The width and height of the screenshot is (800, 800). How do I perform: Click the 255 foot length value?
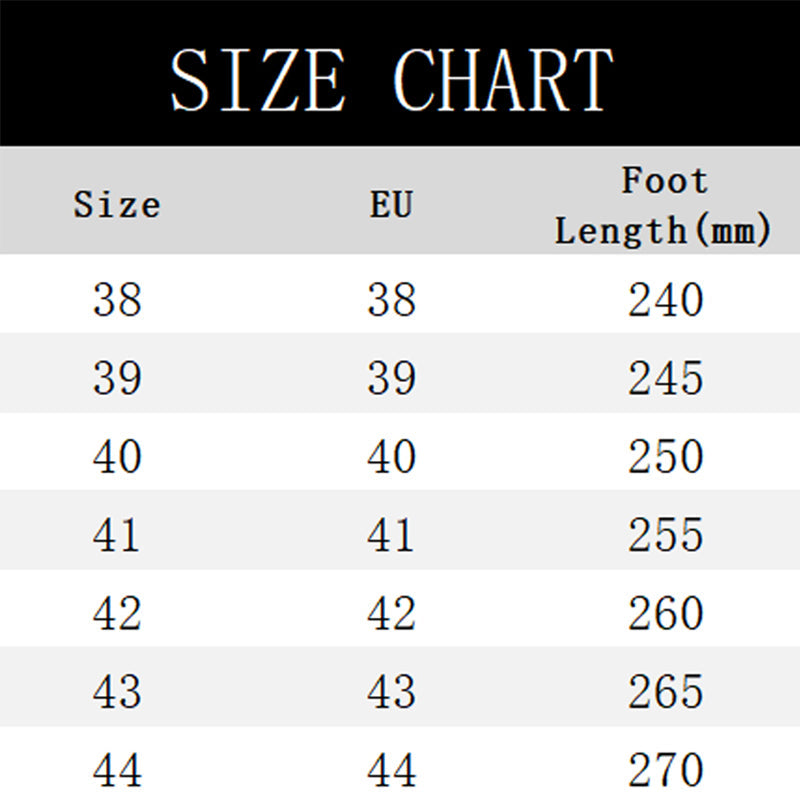pyautogui.click(x=666, y=536)
